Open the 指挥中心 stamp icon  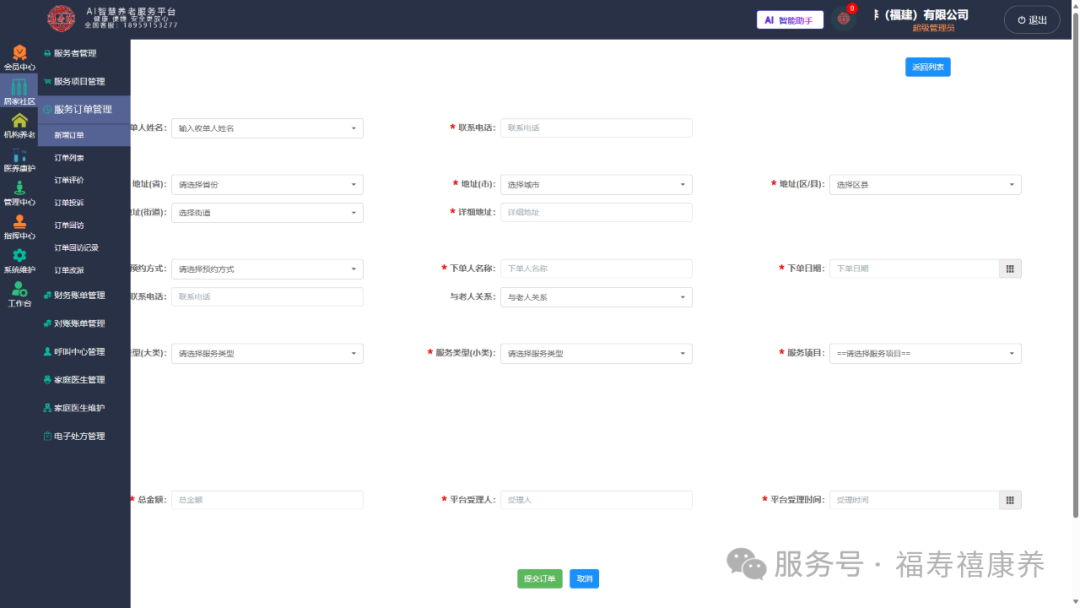point(19,227)
